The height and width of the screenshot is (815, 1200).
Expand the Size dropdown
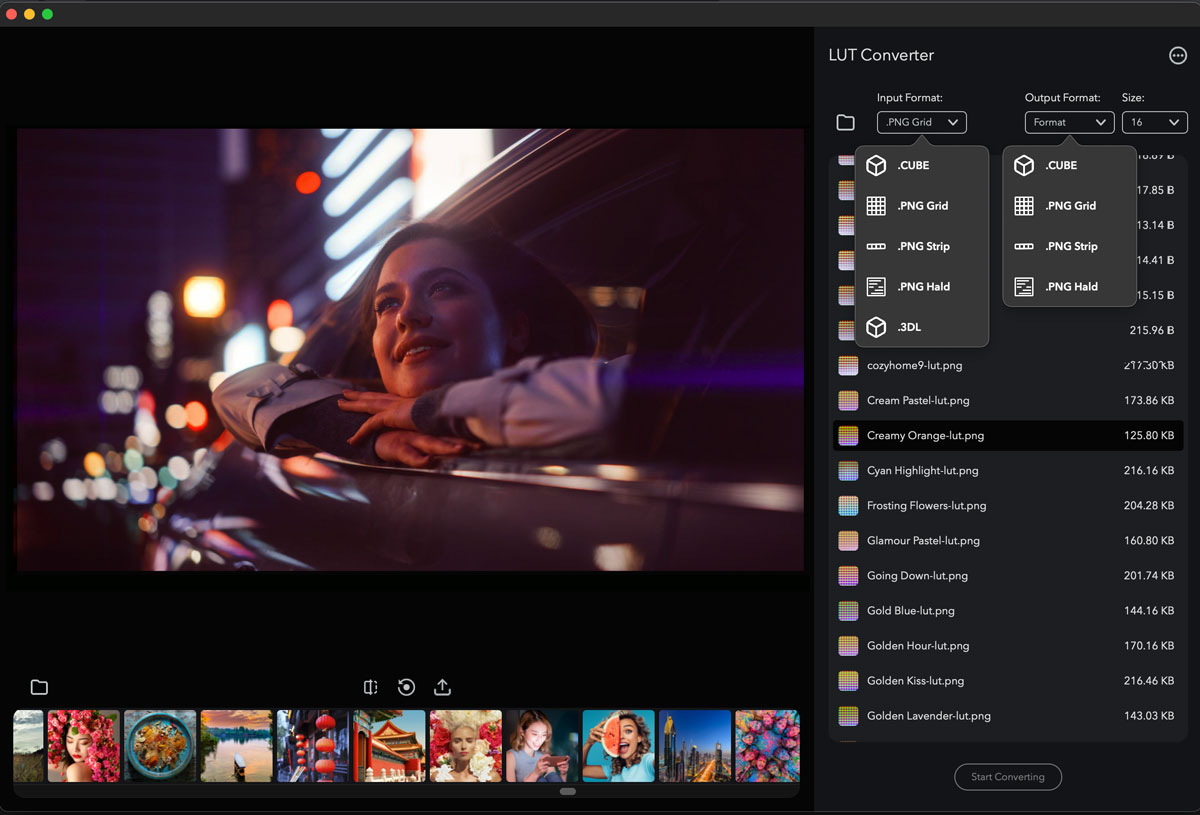click(1154, 122)
